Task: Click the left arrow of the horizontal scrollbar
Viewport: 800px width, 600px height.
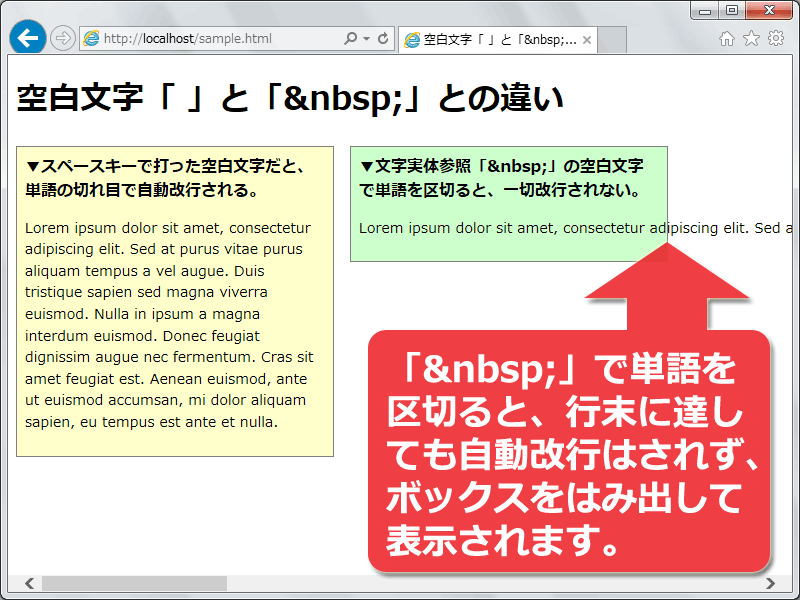Action: [30, 583]
